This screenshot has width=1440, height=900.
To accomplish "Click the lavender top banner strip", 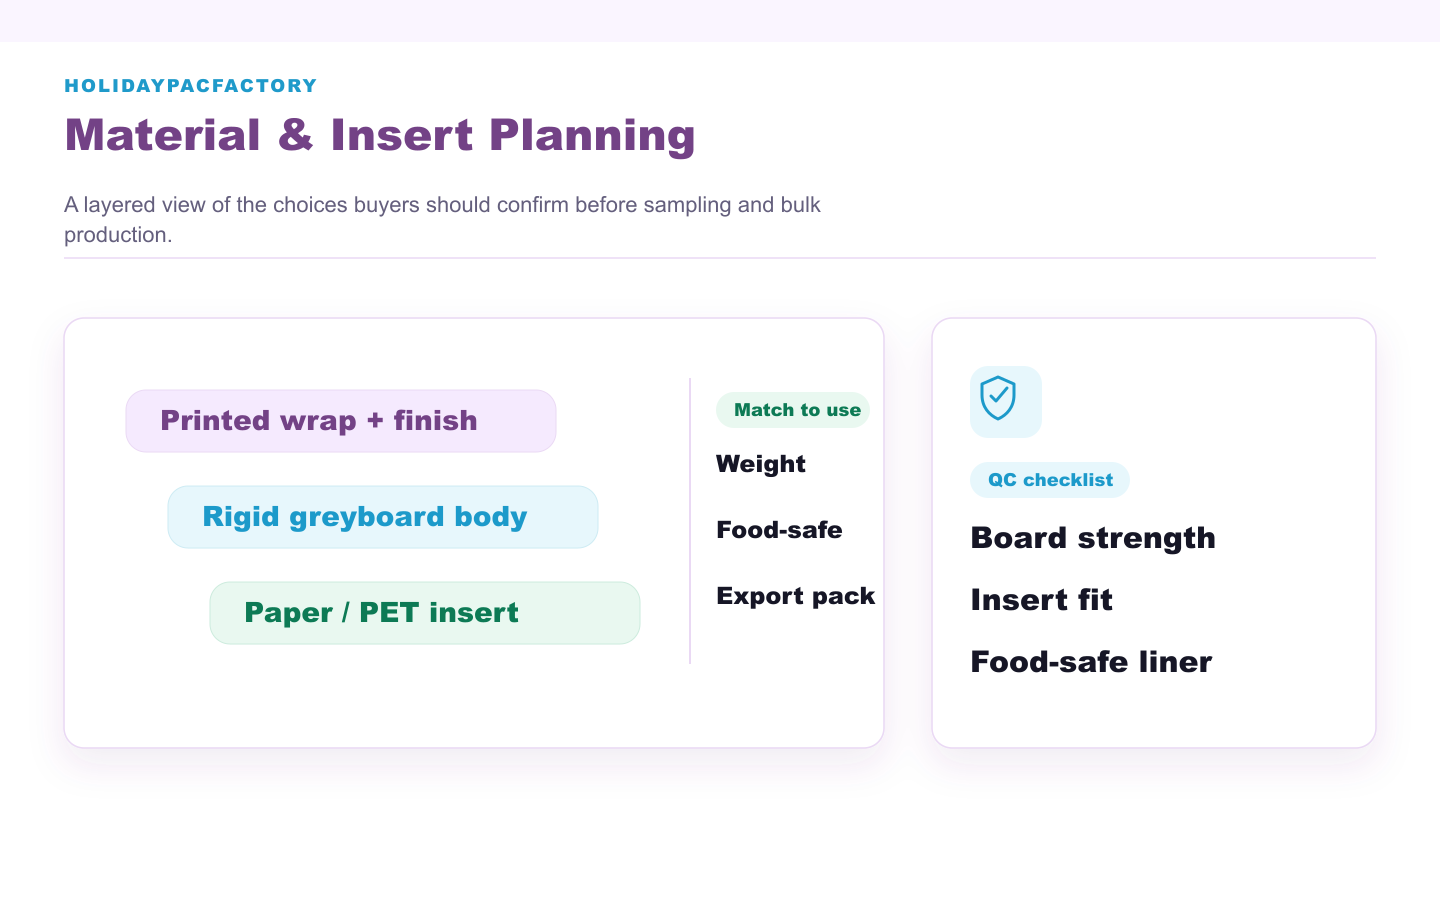I will [720, 20].
